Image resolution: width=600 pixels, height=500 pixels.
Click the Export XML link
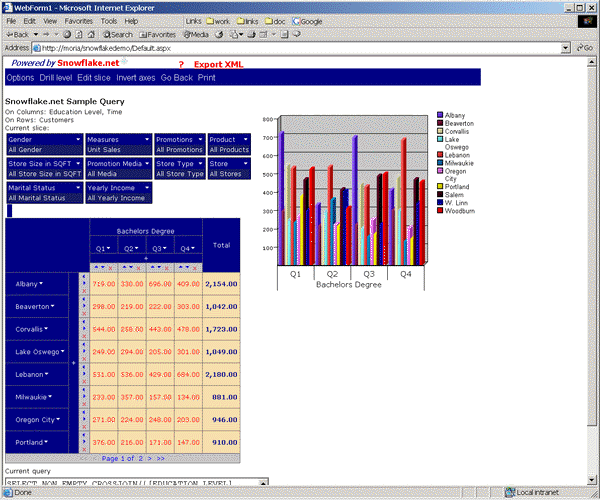(x=218, y=65)
